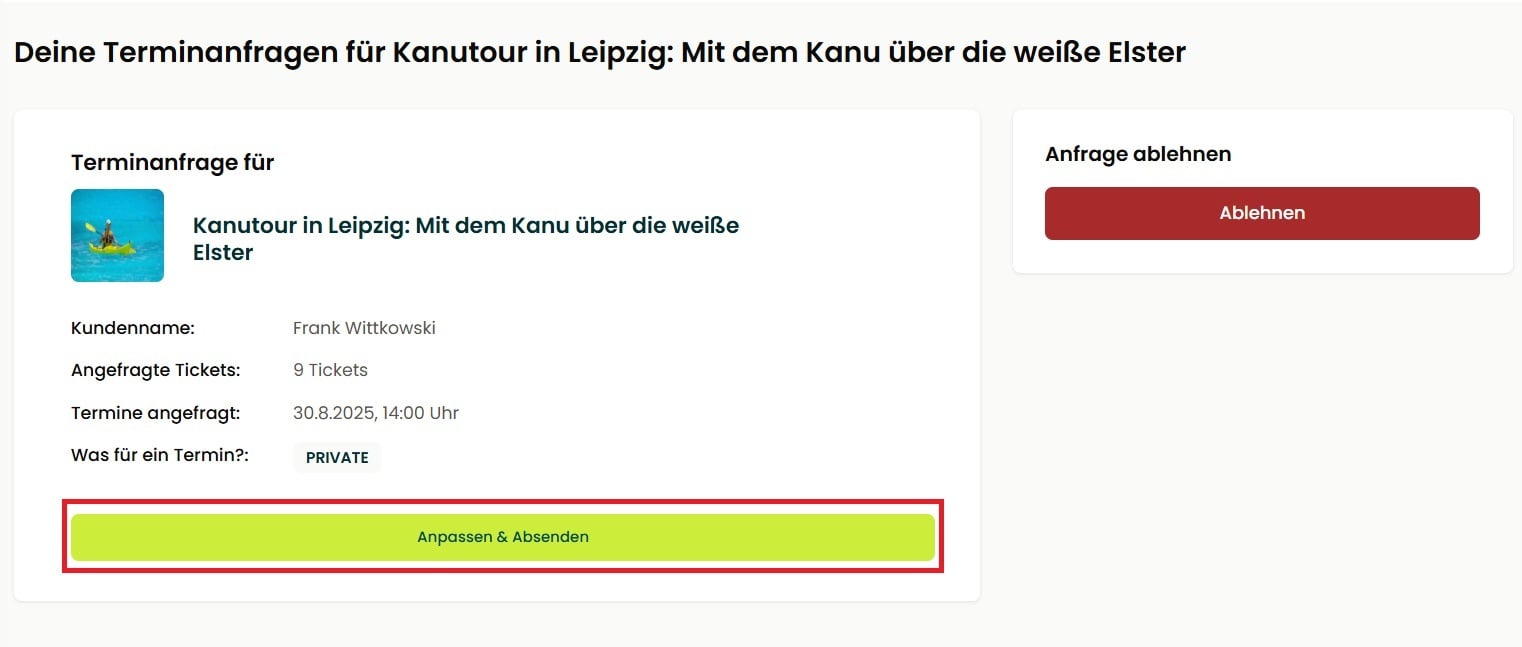Viewport: 1522px width, 647px height.
Task: Click the Was für ein Termin? label
Action: pyautogui.click(x=159, y=455)
